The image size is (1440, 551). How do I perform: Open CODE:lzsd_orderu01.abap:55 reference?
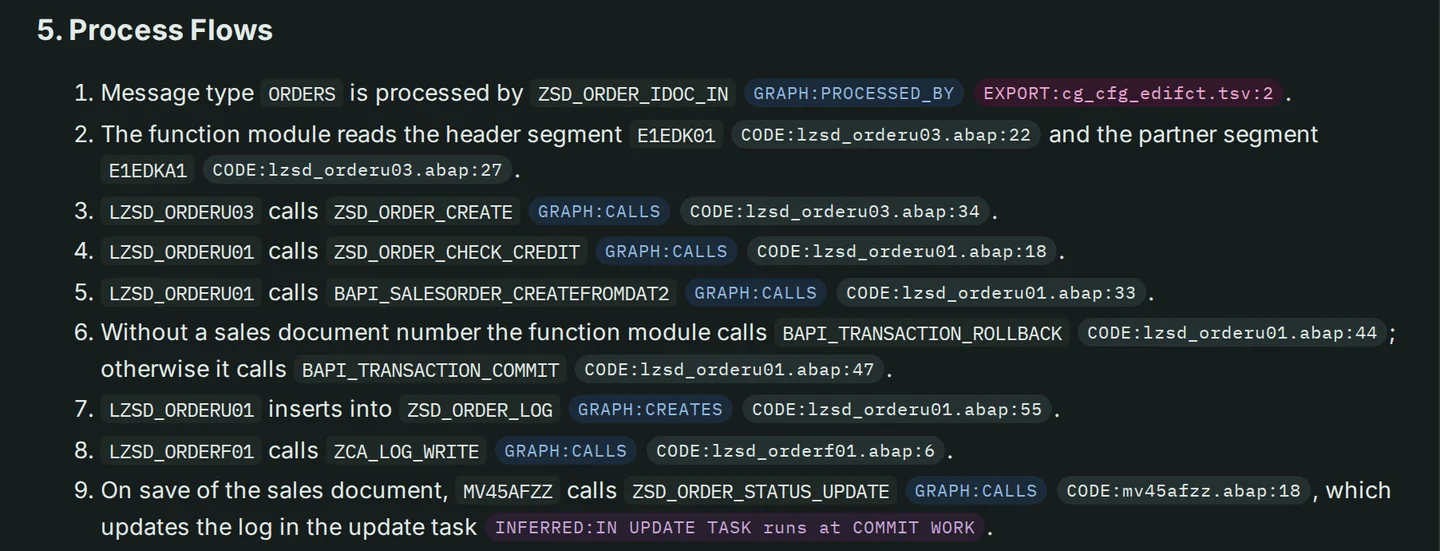point(897,410)
